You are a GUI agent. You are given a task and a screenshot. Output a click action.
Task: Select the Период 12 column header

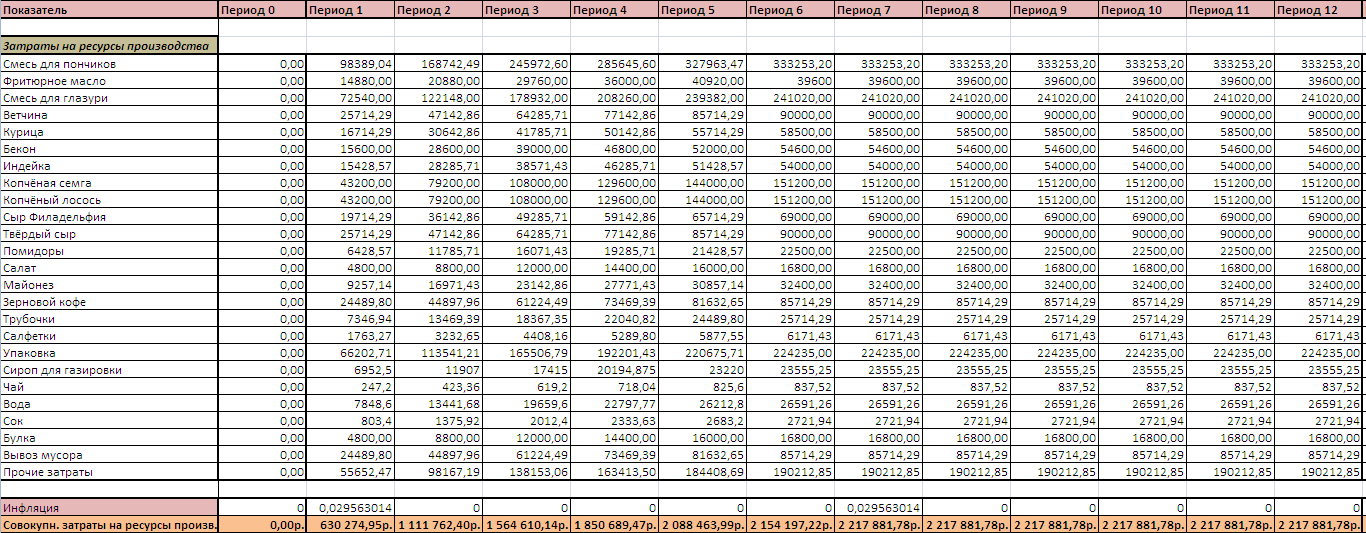tap(1320, 10)
